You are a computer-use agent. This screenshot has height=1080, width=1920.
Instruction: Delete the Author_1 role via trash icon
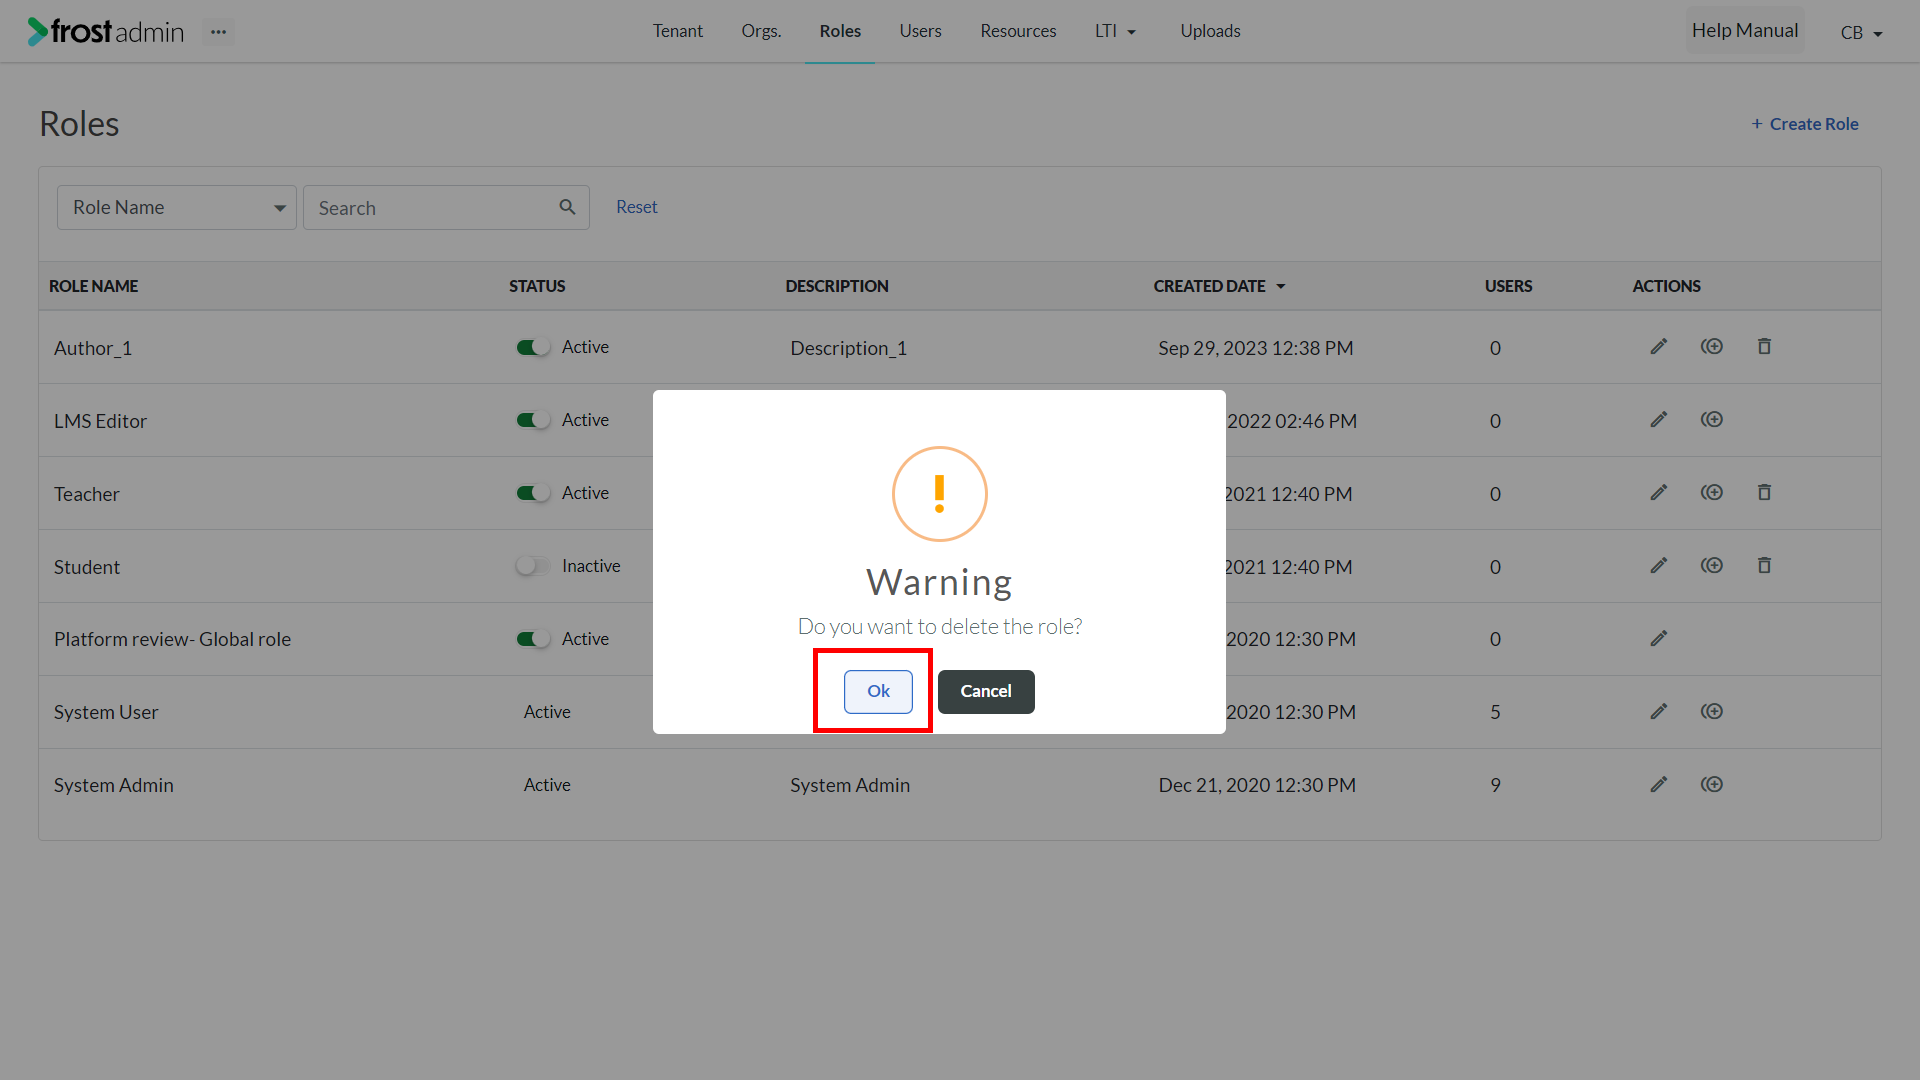tap(1764, 346)
